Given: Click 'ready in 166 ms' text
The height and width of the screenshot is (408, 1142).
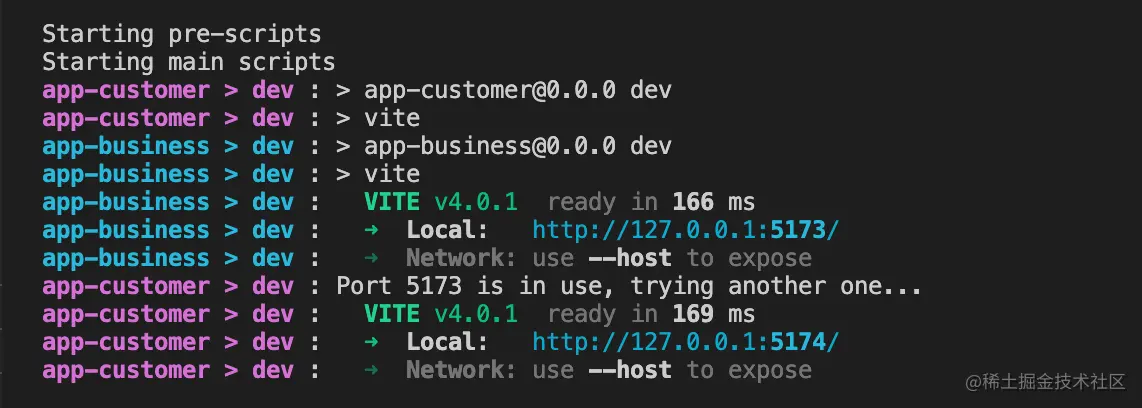Looking at the screenshot, I should click(x=651, y=203).
